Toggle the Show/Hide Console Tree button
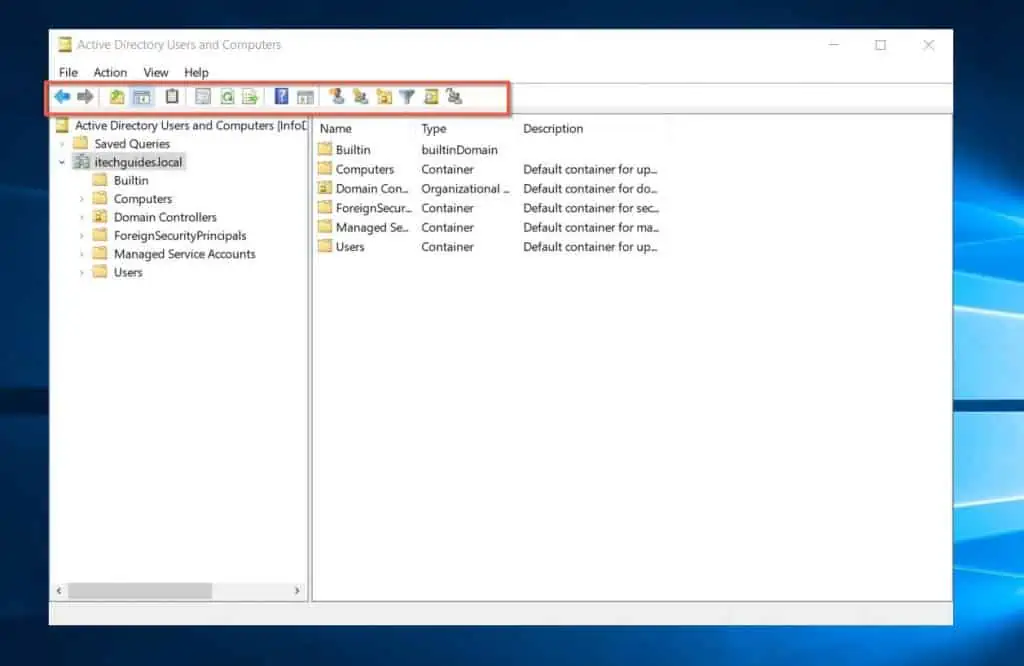 142,97
